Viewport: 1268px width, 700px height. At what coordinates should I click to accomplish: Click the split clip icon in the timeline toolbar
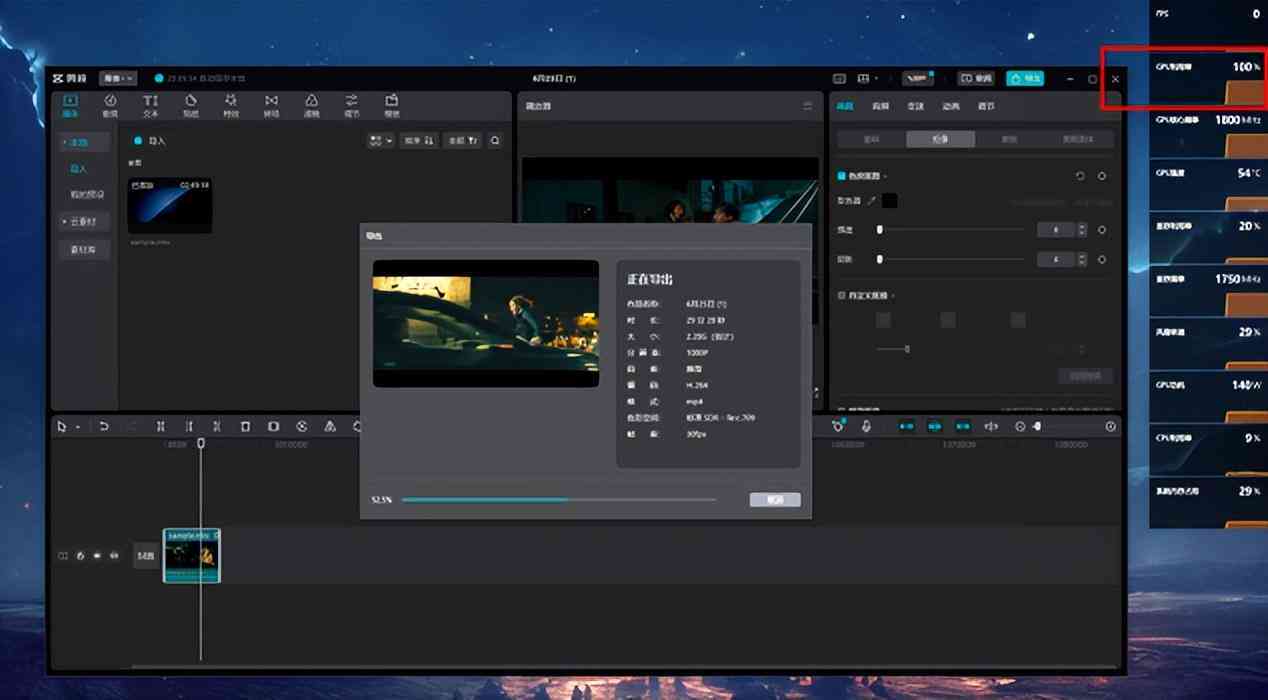click(x=160, y=426)
